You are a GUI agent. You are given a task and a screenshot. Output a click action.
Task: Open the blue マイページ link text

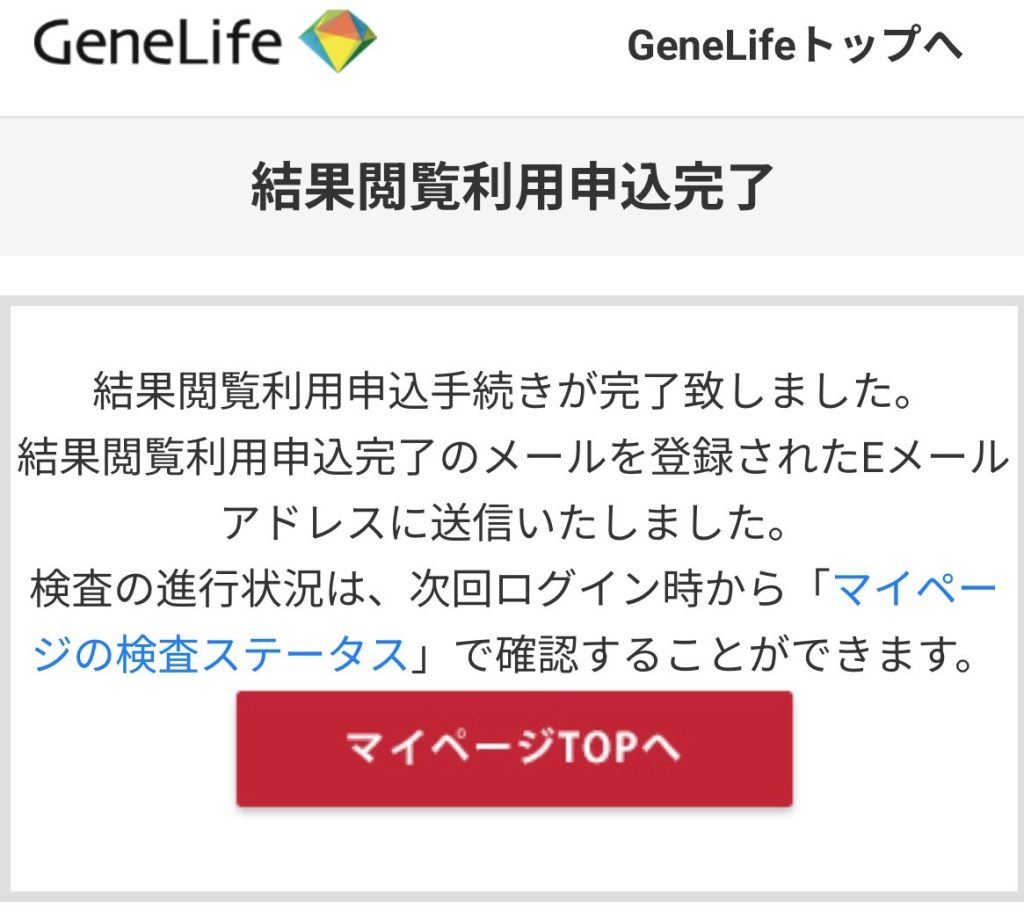[x=916, y=590]
